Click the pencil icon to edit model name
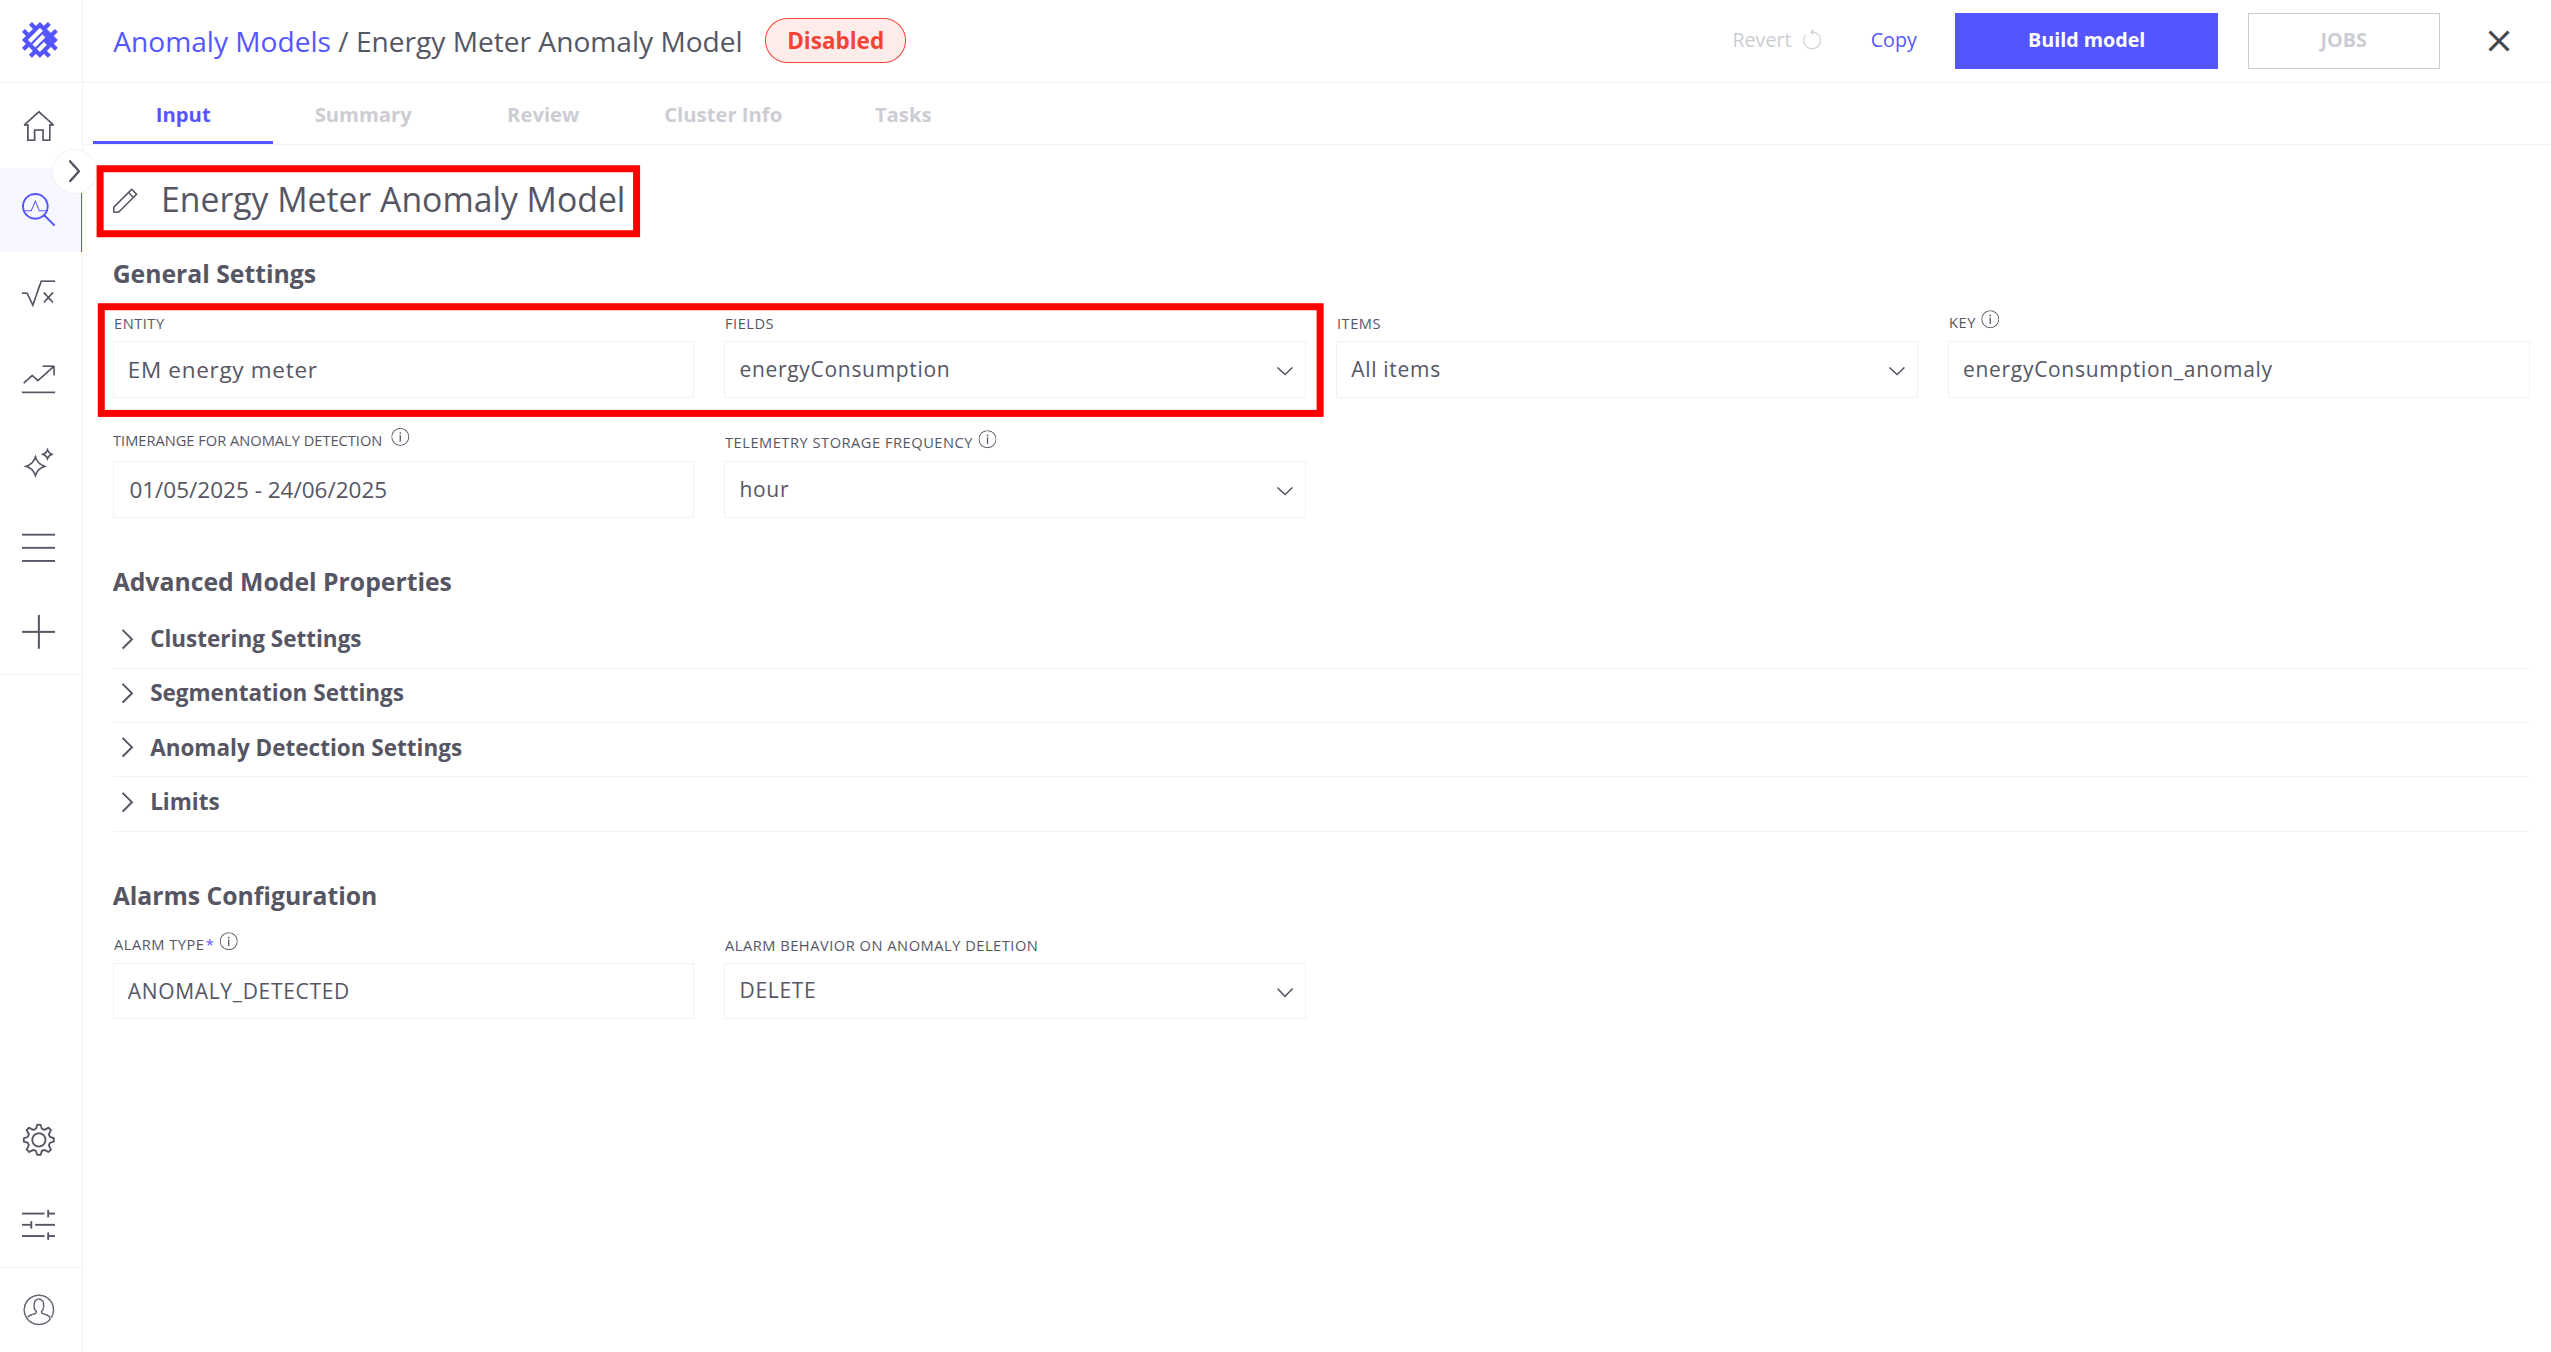The height and width of the screenshot is (1352, 2551). coord(125,201)
